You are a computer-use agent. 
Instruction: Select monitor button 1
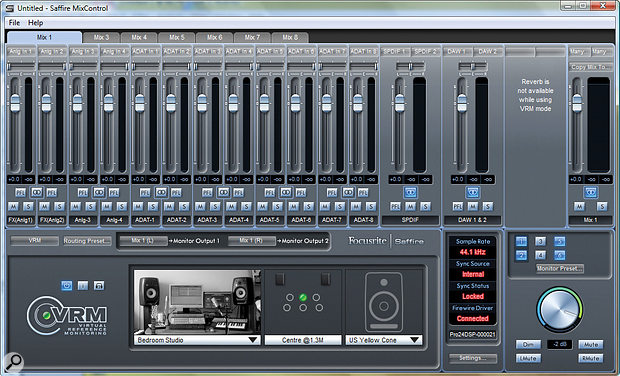coord(522,242)
